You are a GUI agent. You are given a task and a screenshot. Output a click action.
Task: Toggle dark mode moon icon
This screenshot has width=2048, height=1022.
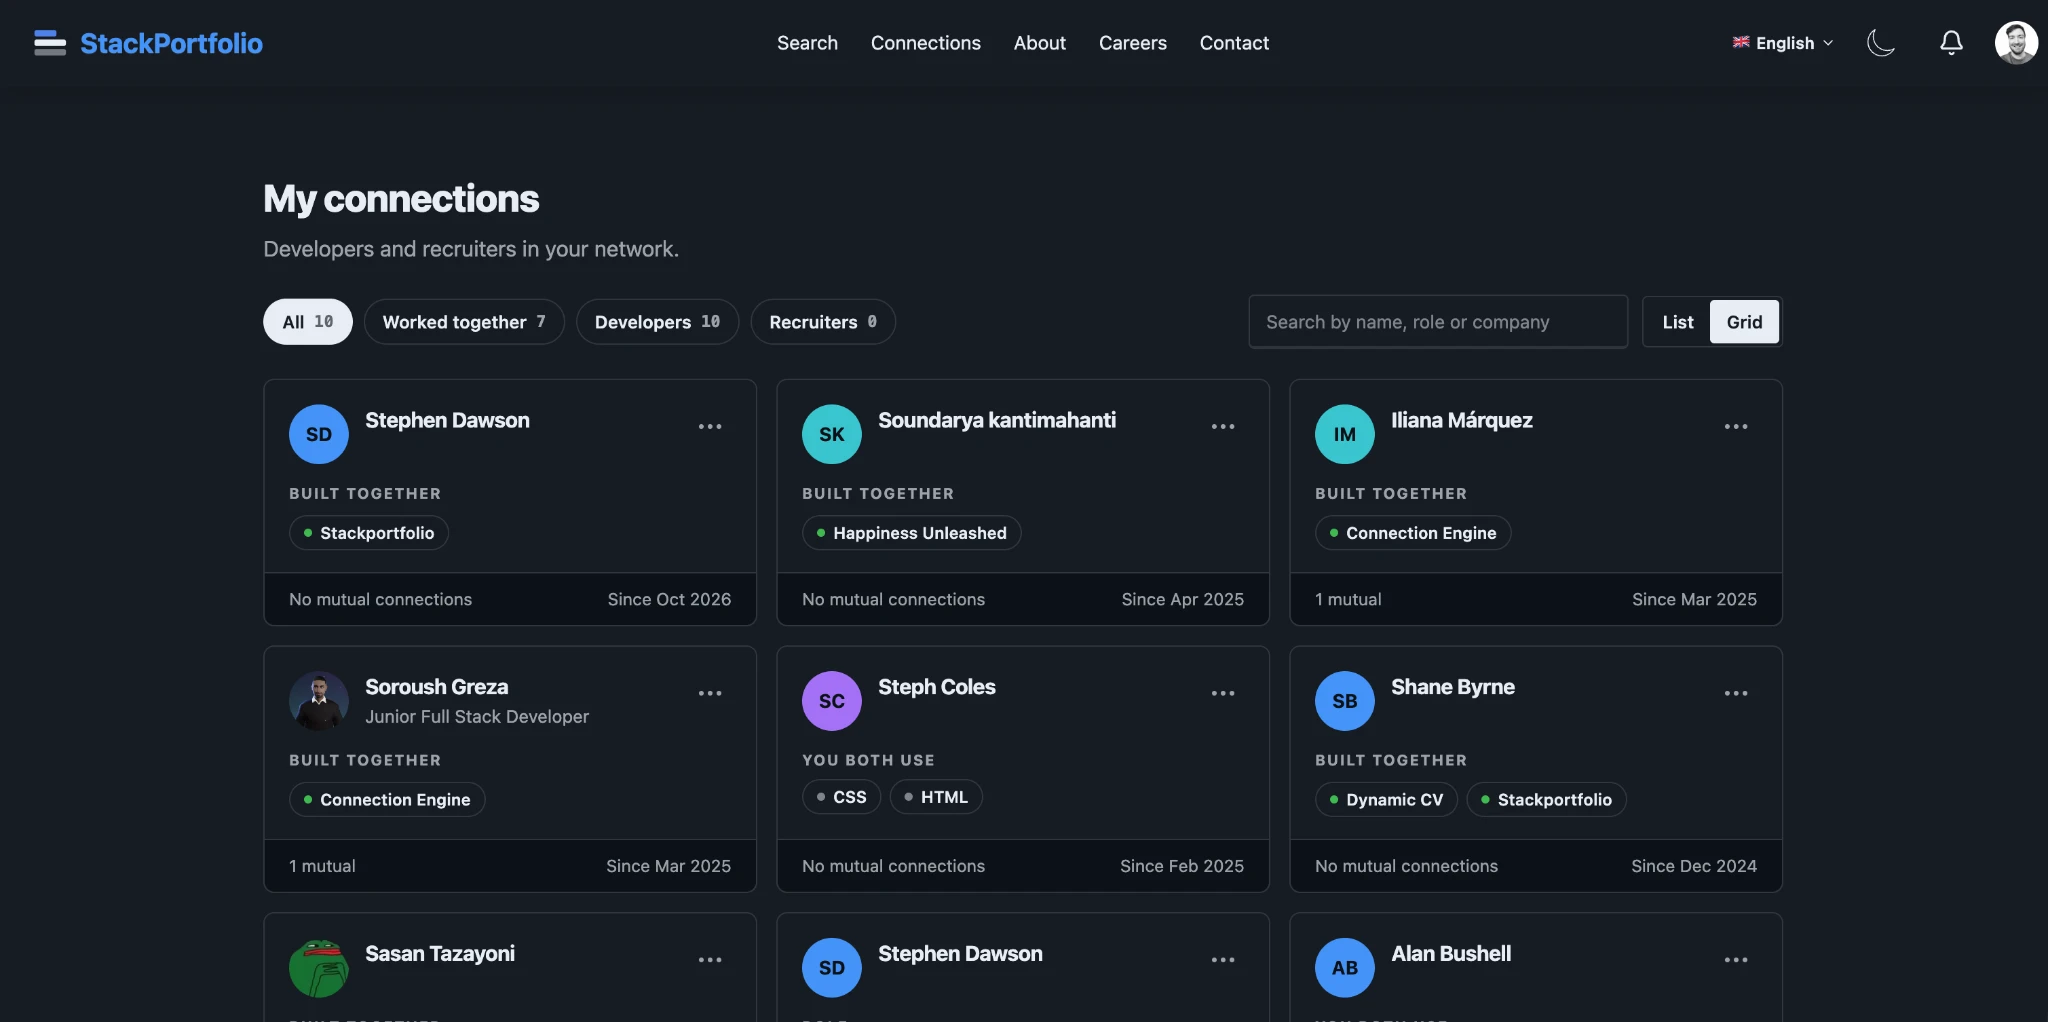pyautogui.click(x=1881, y=43)
